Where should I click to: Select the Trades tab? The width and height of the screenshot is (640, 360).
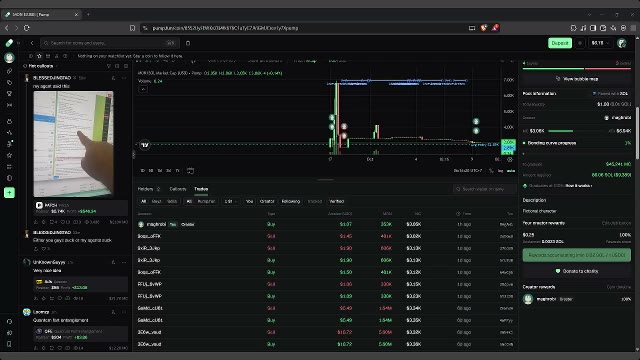pyautogui.click(x=201, y=189)
